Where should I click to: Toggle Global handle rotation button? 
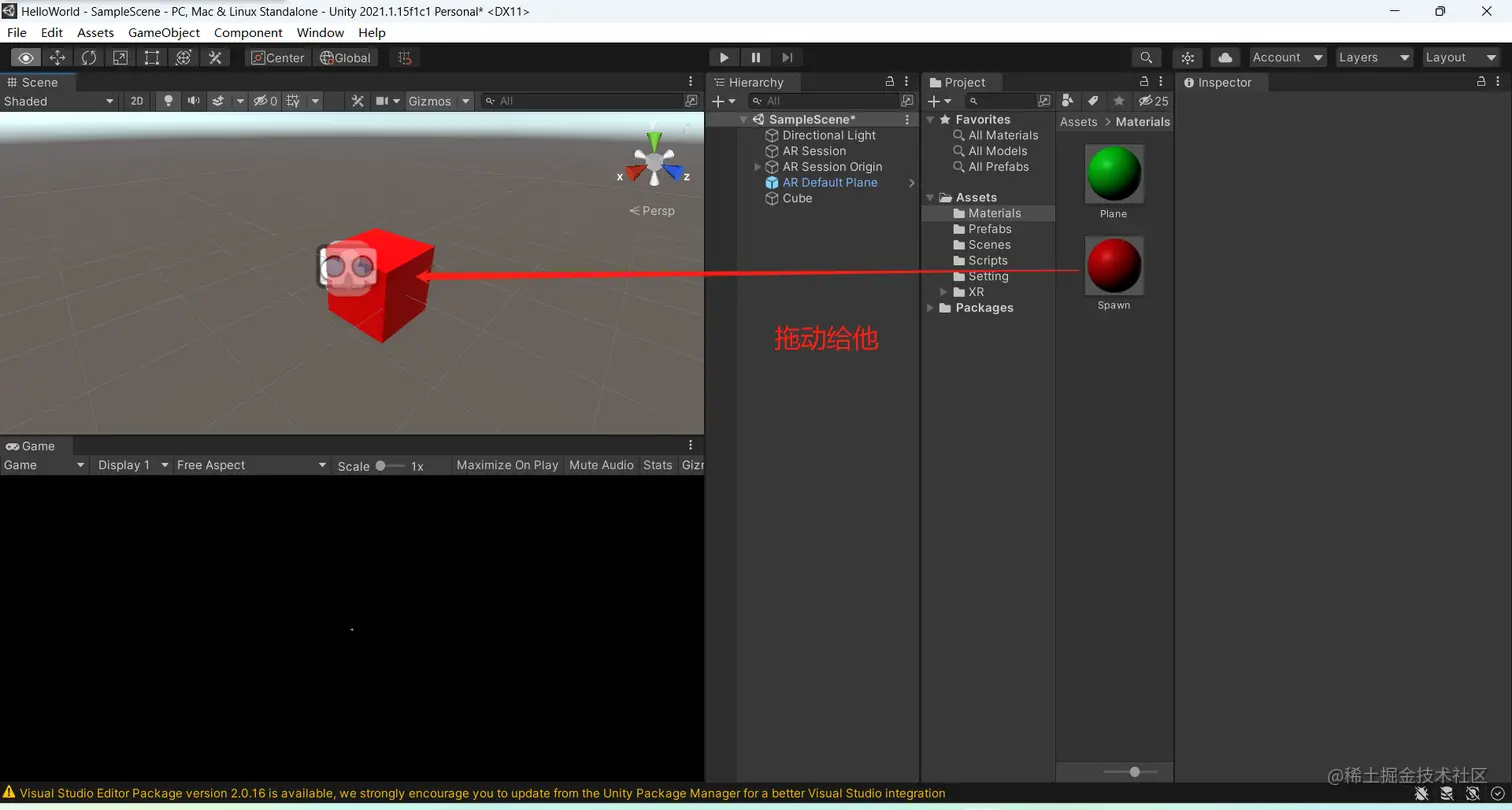click(345, 58)
